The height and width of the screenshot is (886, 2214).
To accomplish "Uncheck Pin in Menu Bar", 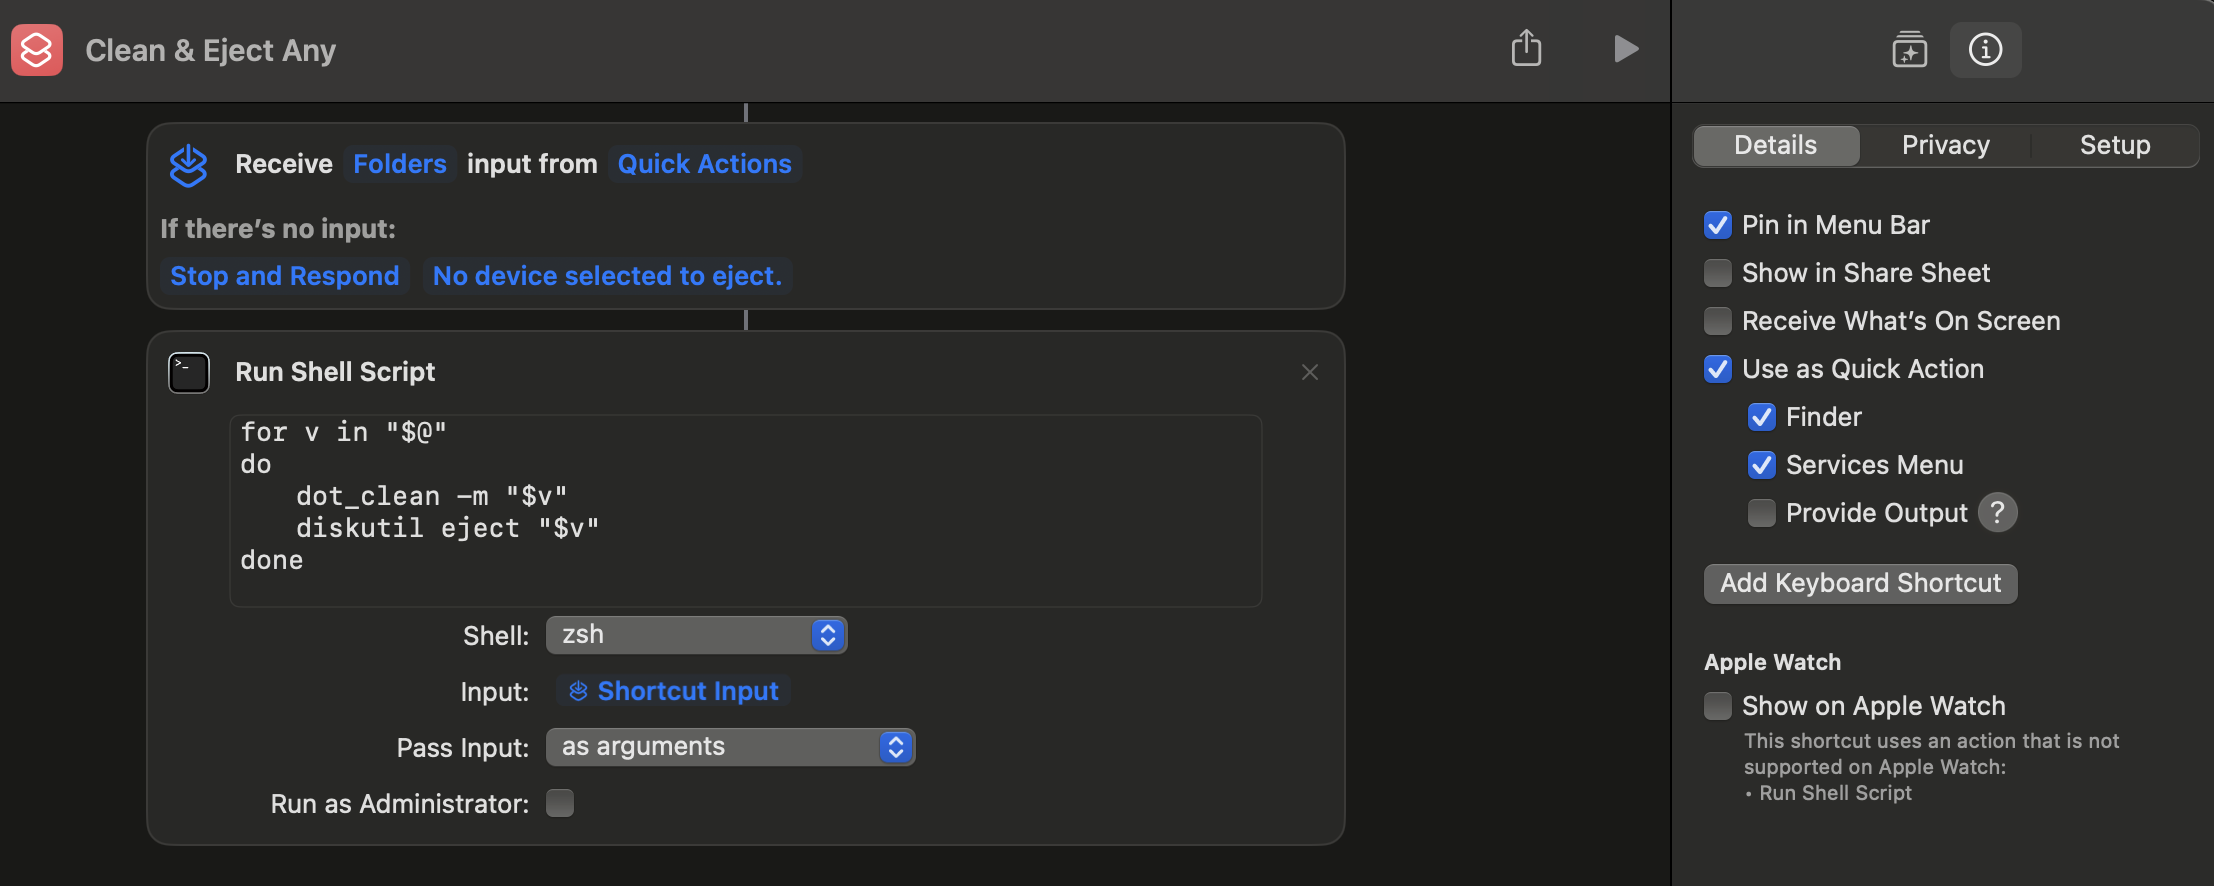I will (x=1717, y=225).
